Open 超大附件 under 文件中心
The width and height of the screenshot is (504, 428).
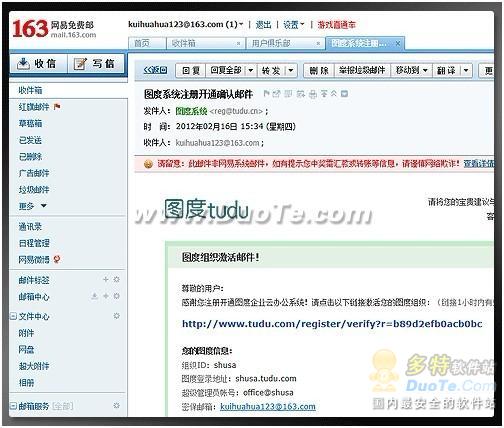coord(34,366)
